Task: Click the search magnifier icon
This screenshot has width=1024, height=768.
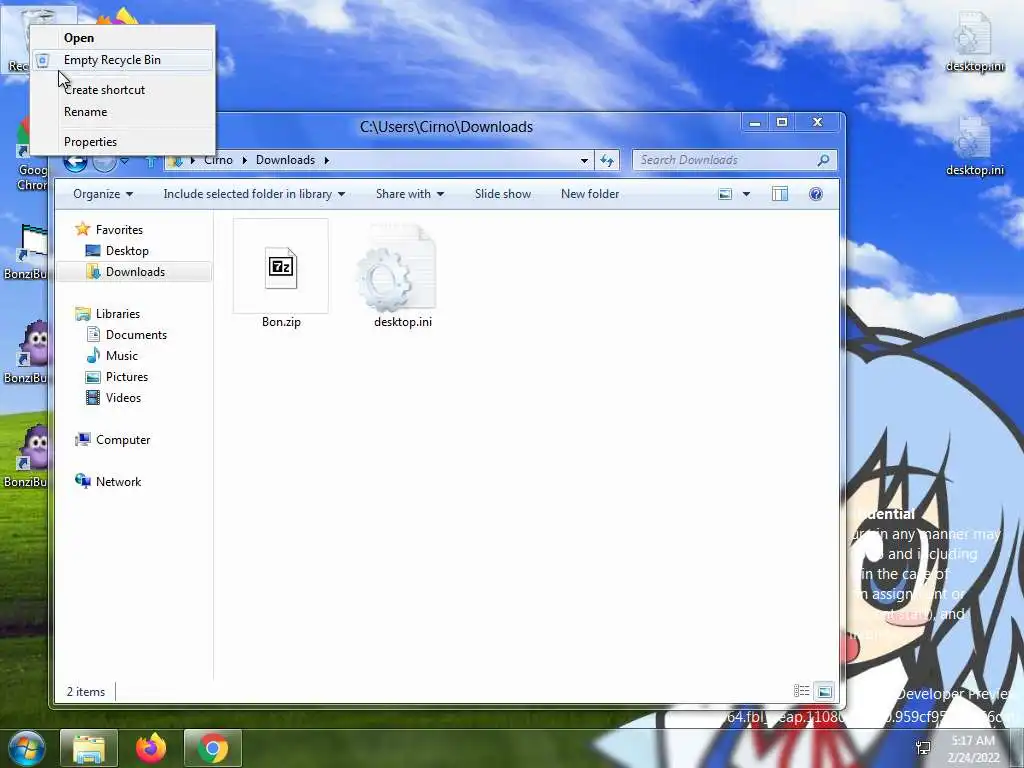Action: click(x=824, y=160)
